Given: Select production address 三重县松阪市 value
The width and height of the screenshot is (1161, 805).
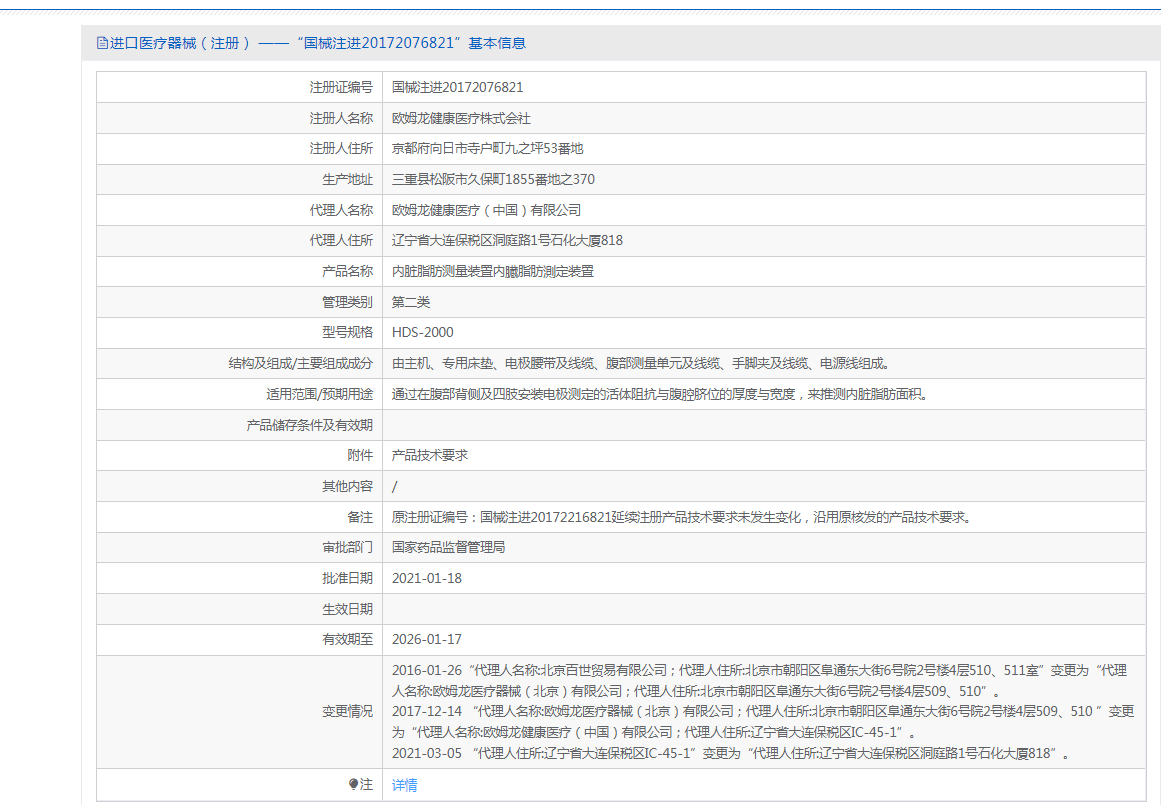Looking at the screenshot, I should 493,179.
